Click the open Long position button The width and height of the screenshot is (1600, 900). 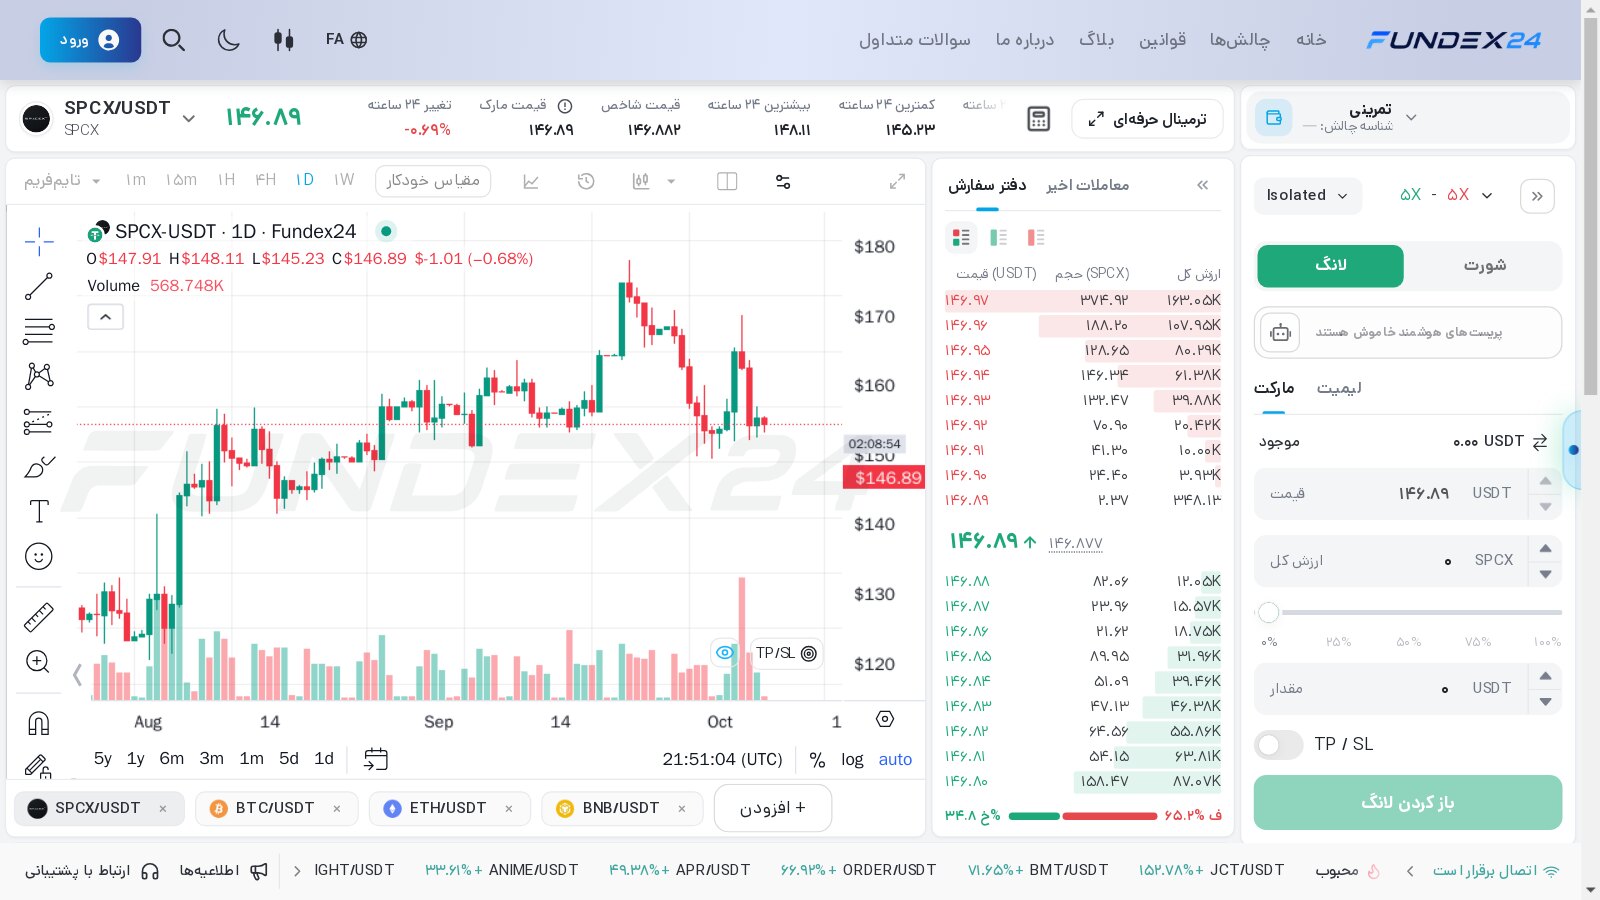(x=1408, y=803)
